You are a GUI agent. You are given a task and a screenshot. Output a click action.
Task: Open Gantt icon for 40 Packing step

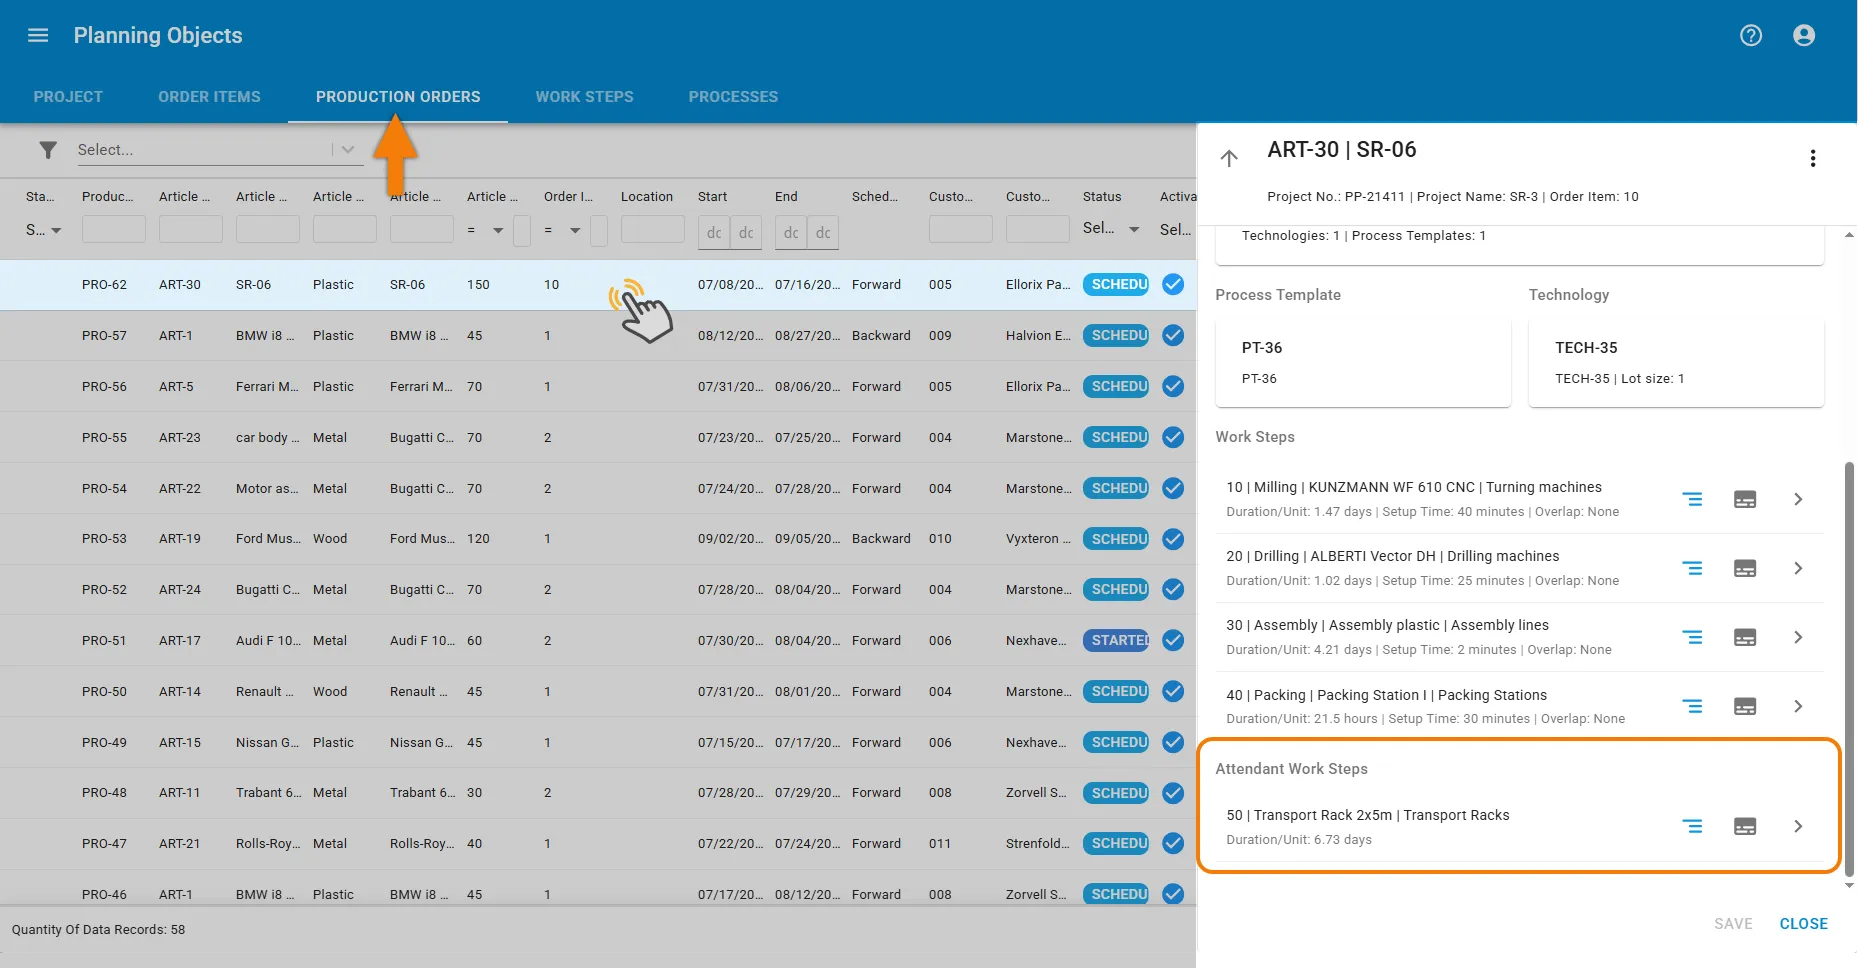1692,706
